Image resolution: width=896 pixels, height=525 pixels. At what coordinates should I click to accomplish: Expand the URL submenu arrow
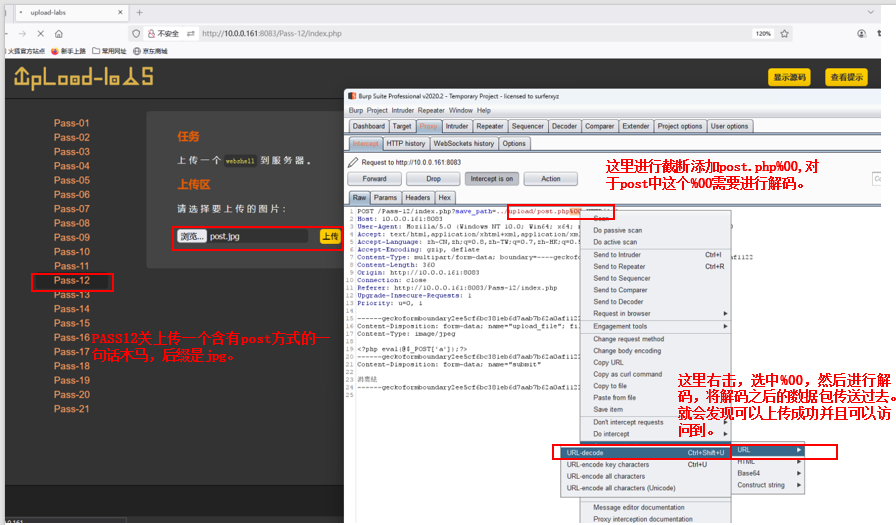point(798,450)
